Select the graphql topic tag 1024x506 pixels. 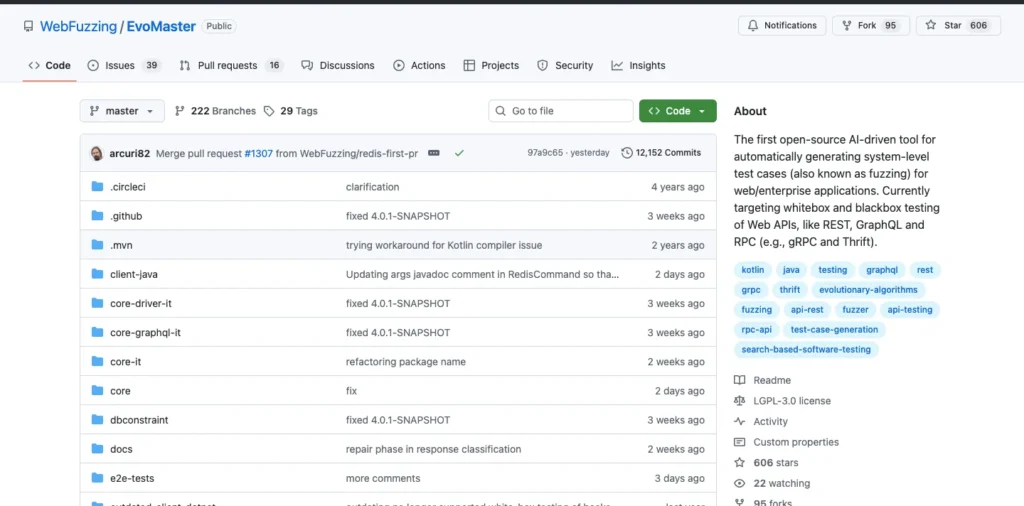click(x=882, y=270)
